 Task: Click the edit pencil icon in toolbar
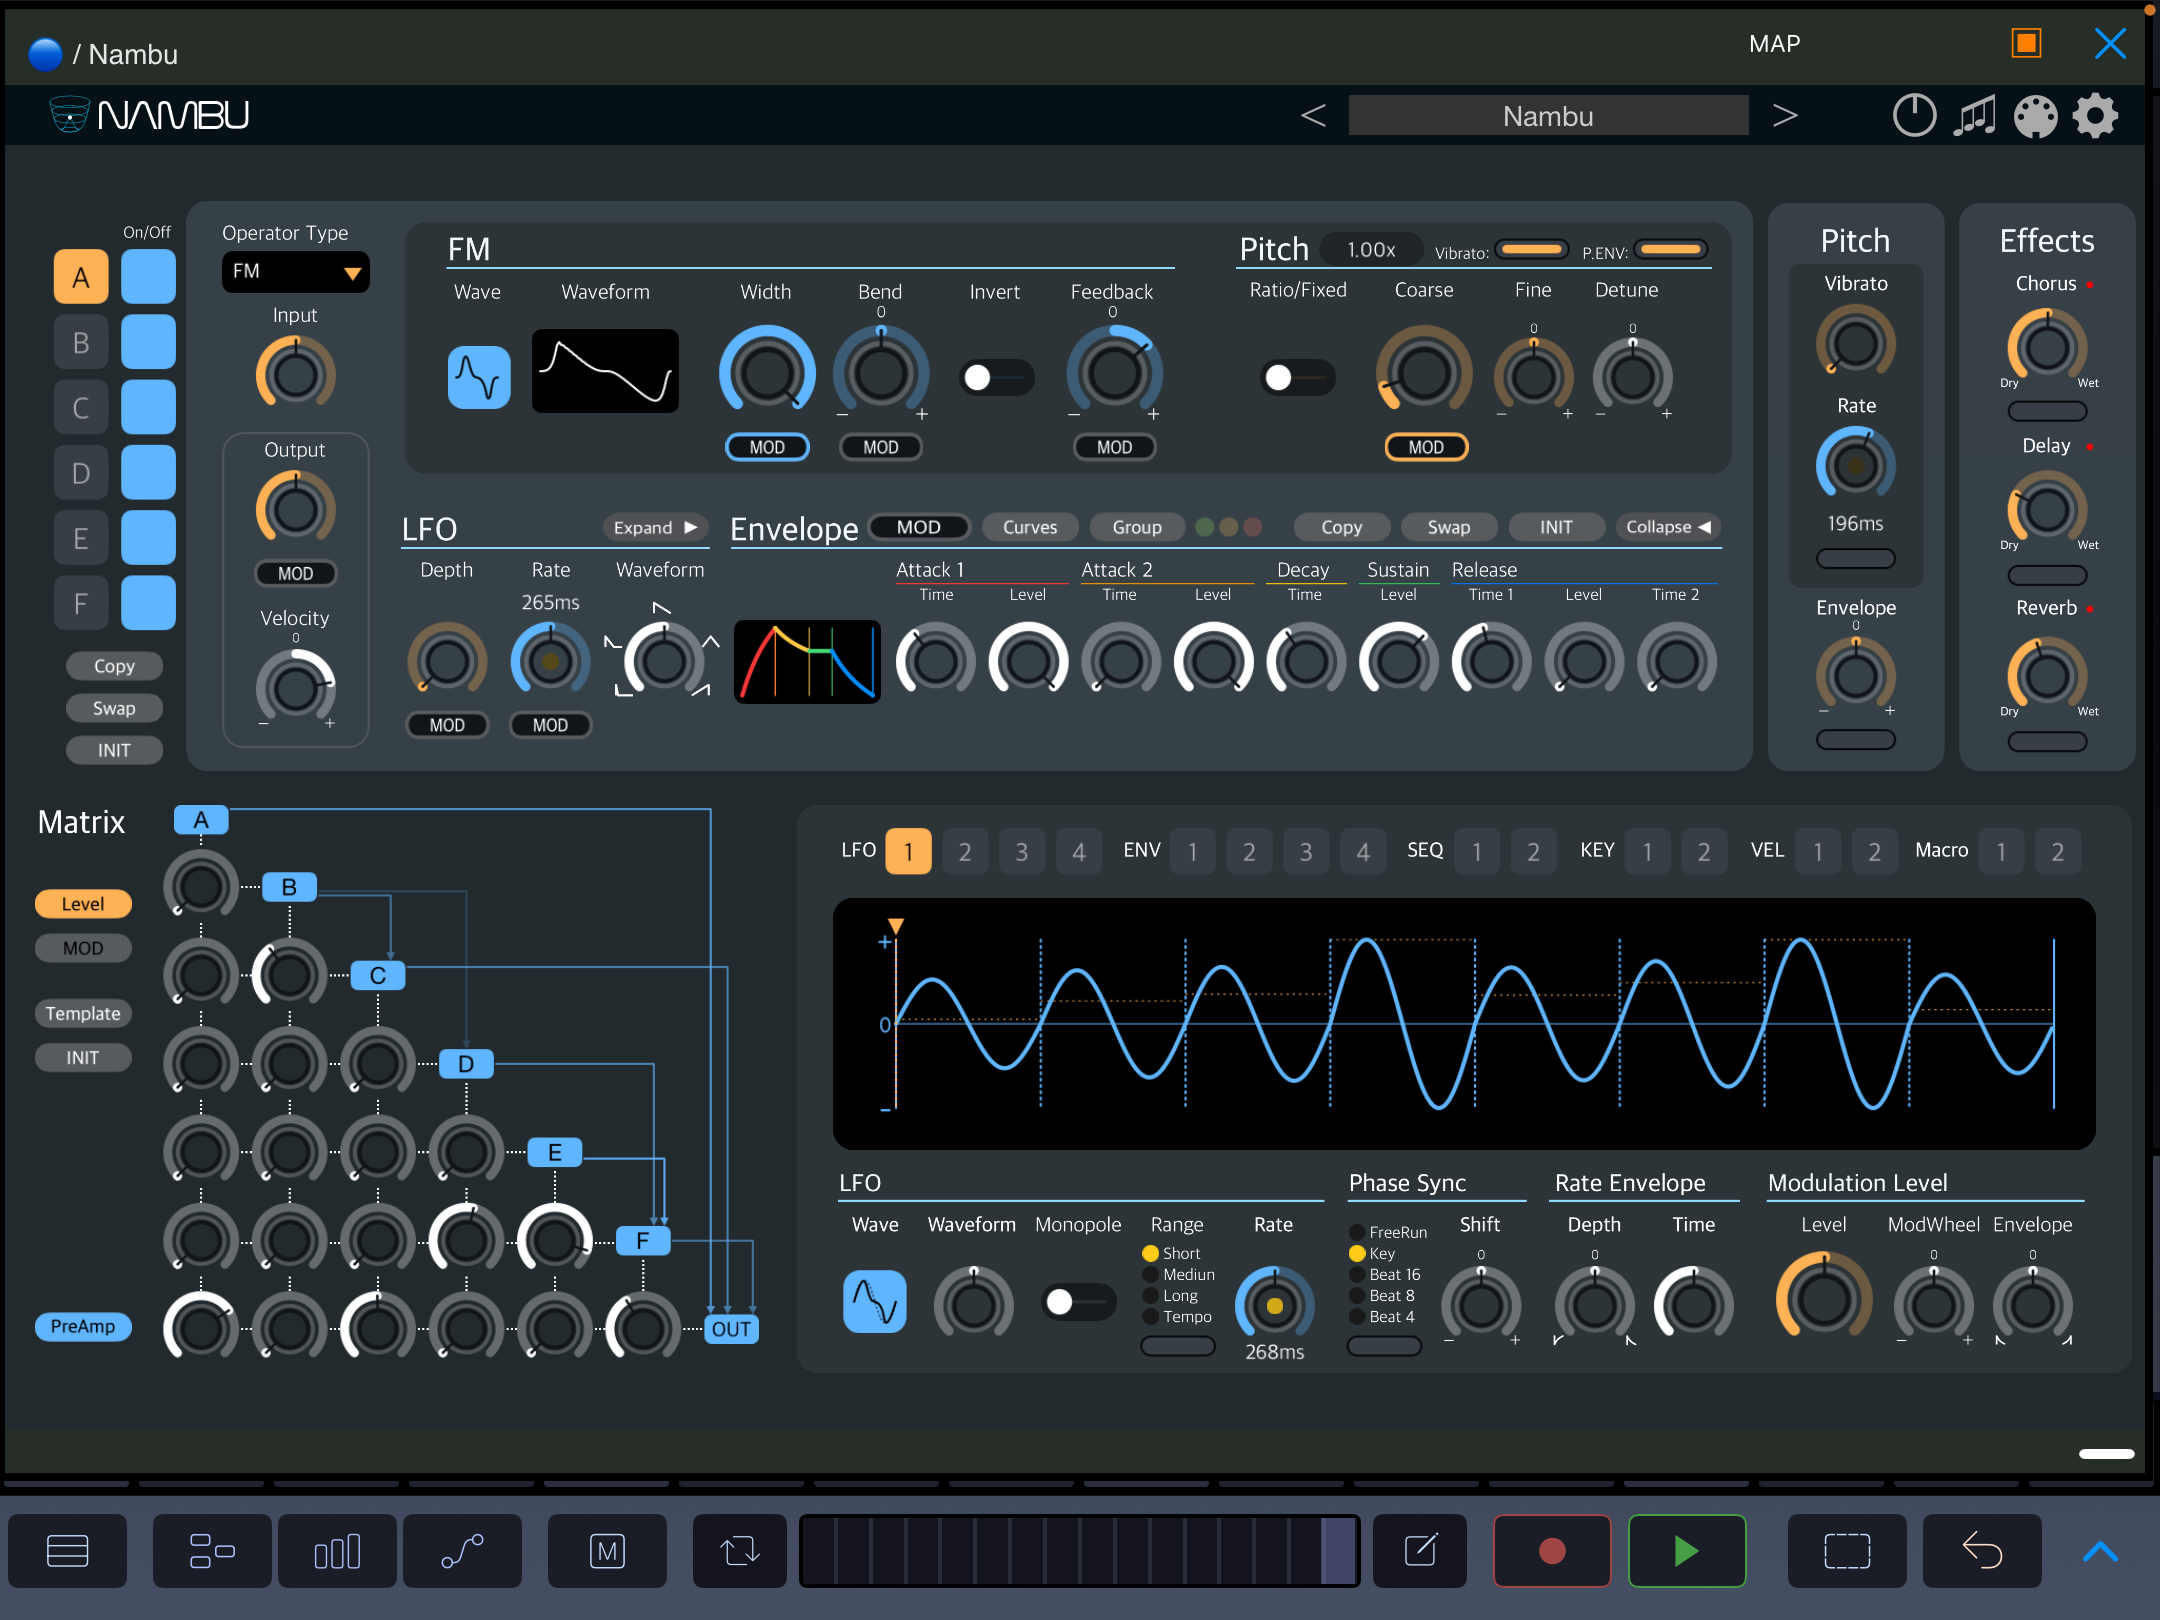point(1420,1551)
